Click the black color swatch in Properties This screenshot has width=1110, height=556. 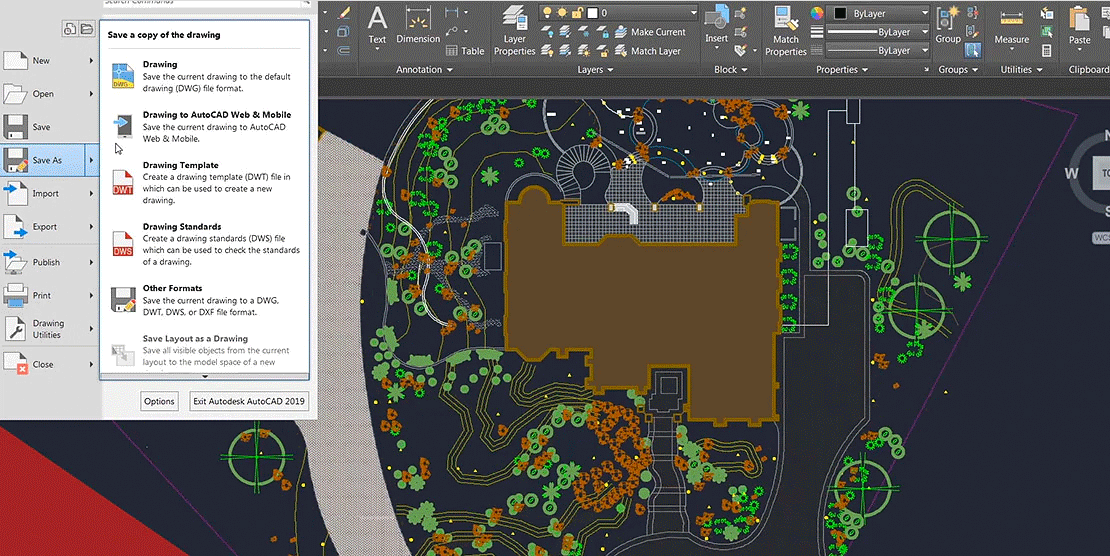tap(840, 13)
